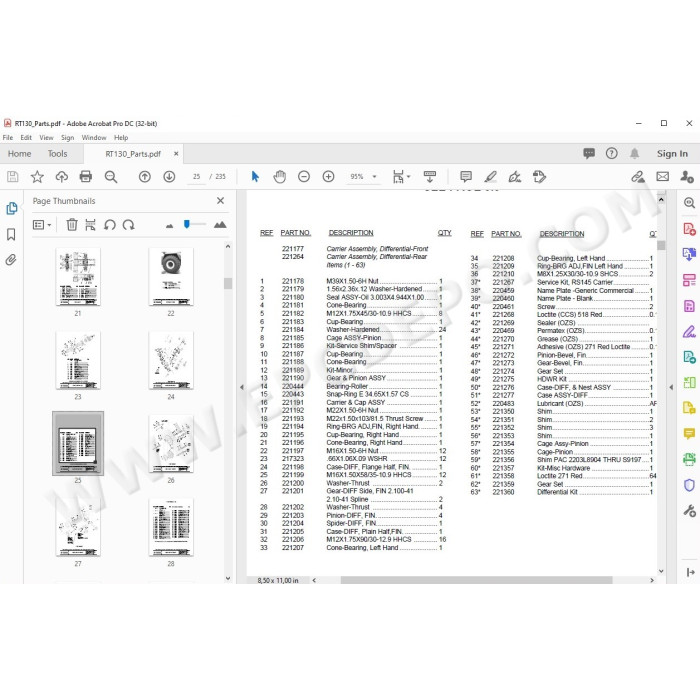Screen dimensions: 700x700
Task: Add a comment with sticky note icon
Action: tap(466, 177)
